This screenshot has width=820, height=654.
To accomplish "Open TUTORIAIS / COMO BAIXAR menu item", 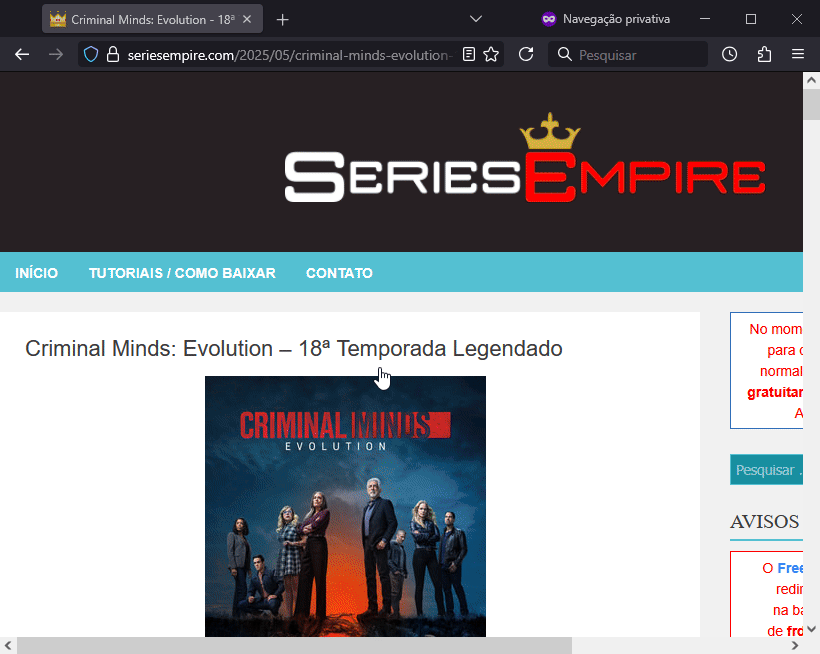I will [182, 273].
